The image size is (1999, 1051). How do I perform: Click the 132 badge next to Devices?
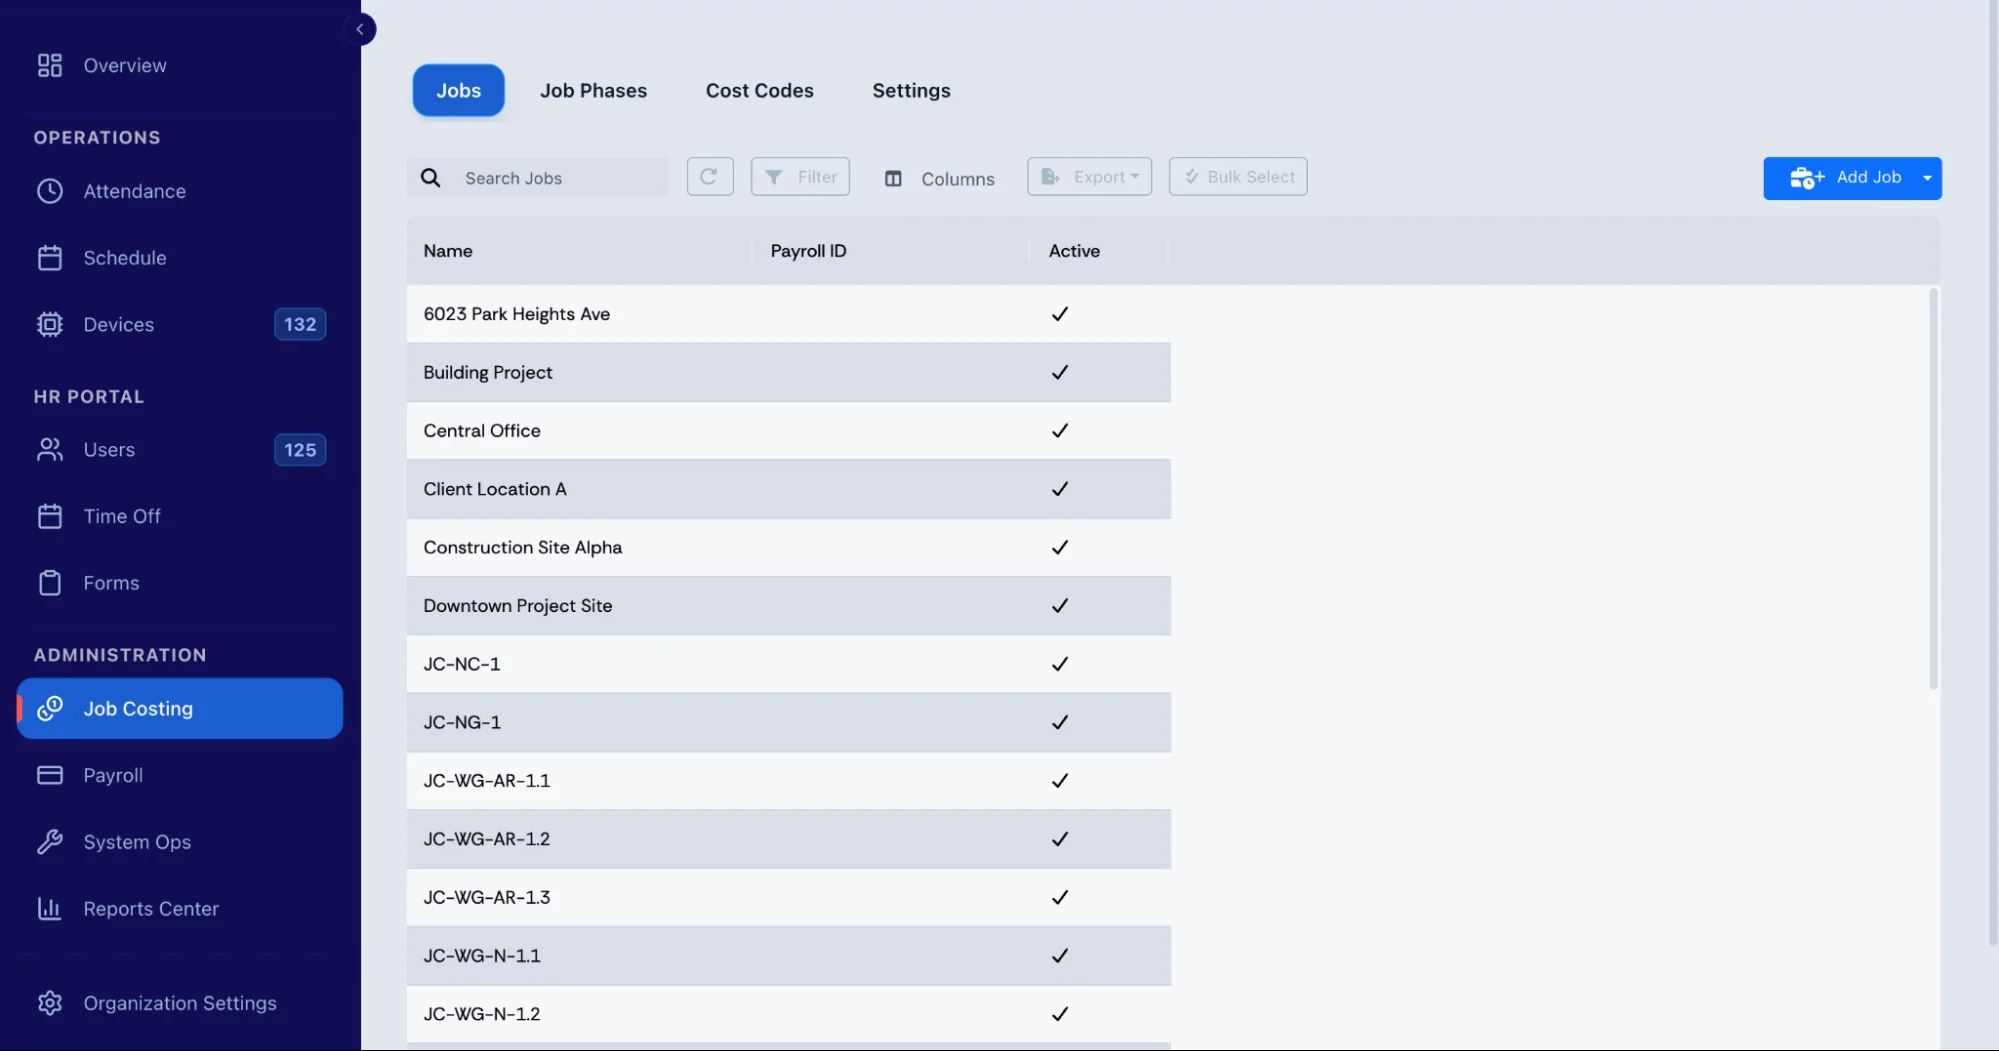coord(300,324)
